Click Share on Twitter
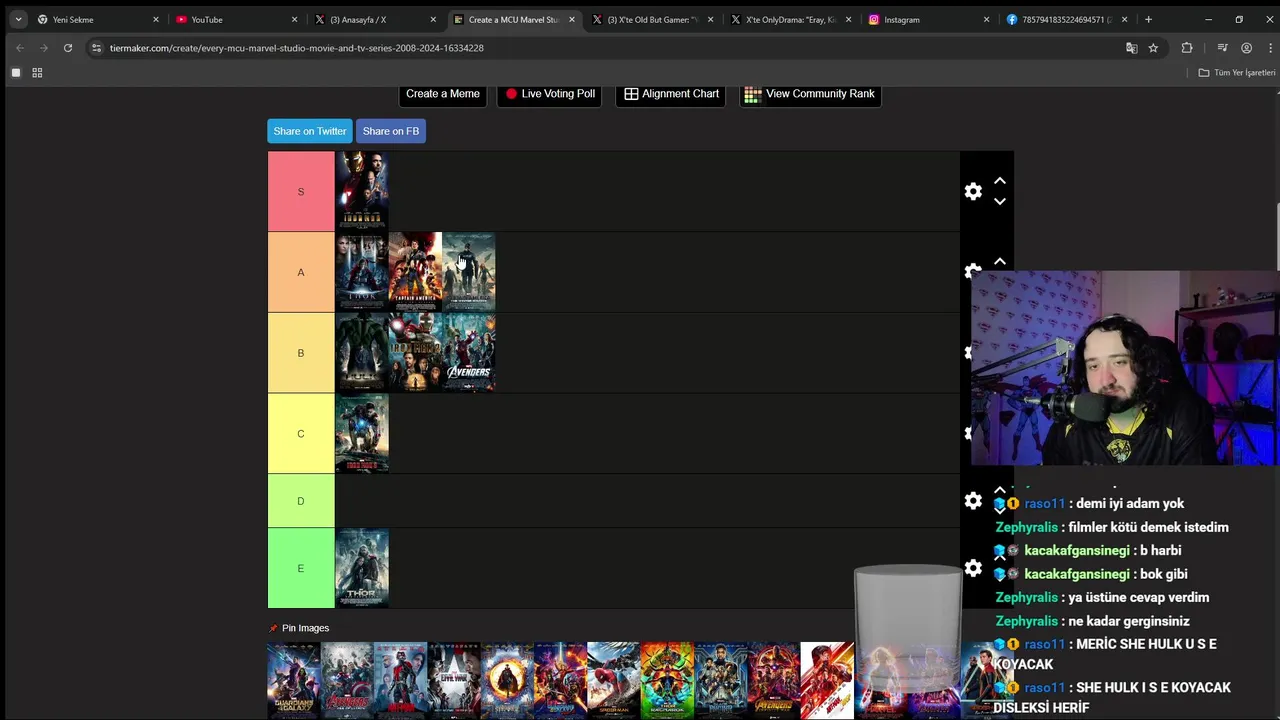The width and height of the screenshot is (1280, 720). pos(310,131)
